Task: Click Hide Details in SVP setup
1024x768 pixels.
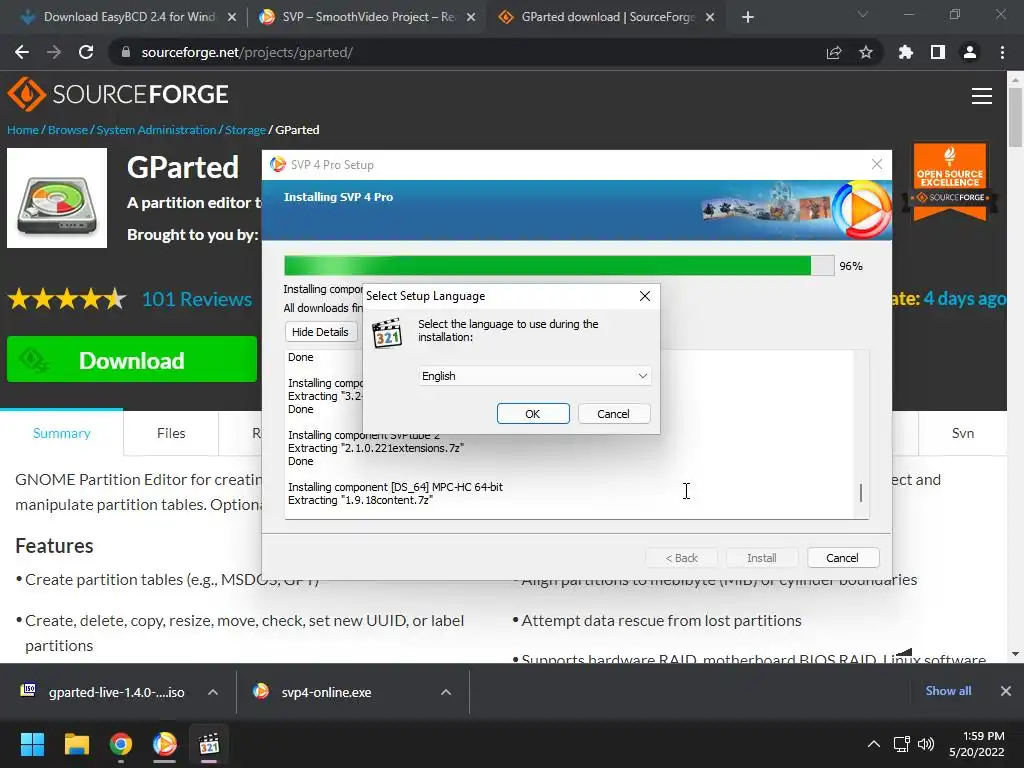Action: [321, 332]
